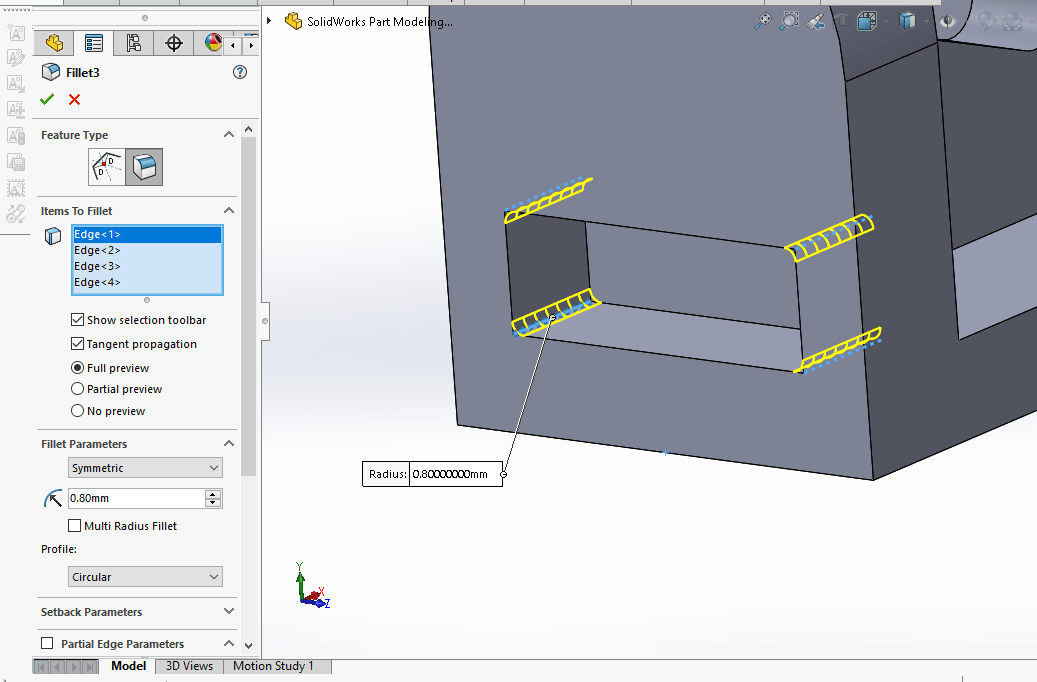1037x682 pixels.
Task: Open the Circular profile dropdown
Action: [146, 577]
